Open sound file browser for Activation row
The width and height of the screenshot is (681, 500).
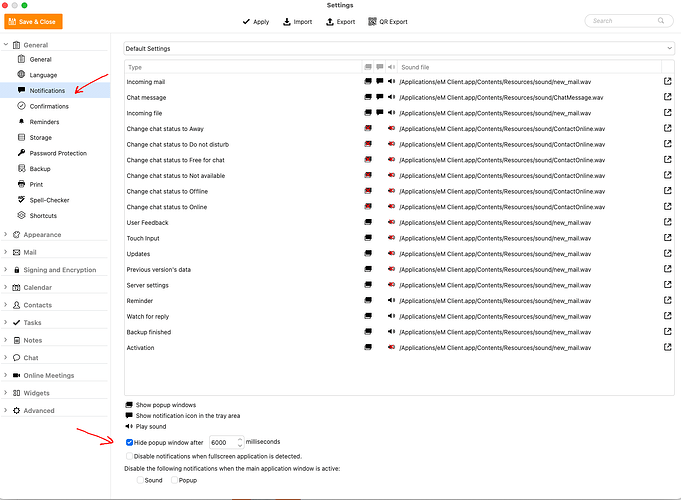(x=668, y=347)
